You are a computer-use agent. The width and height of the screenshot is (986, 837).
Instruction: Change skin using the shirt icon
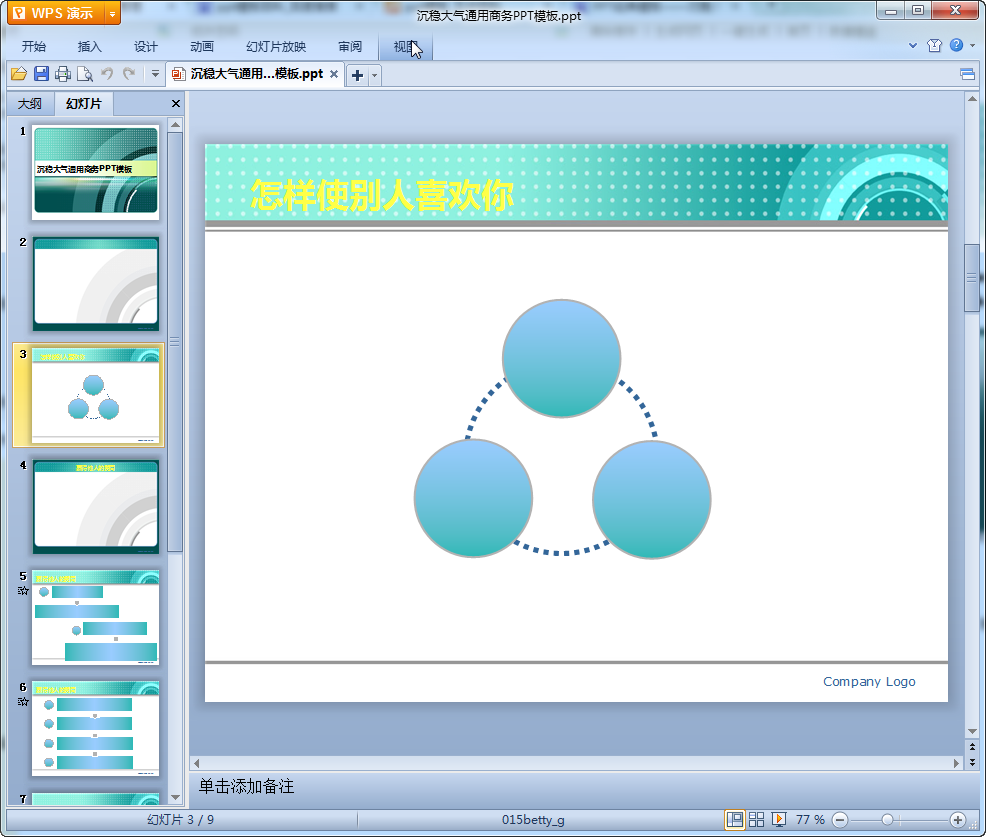tap(935, 46)
